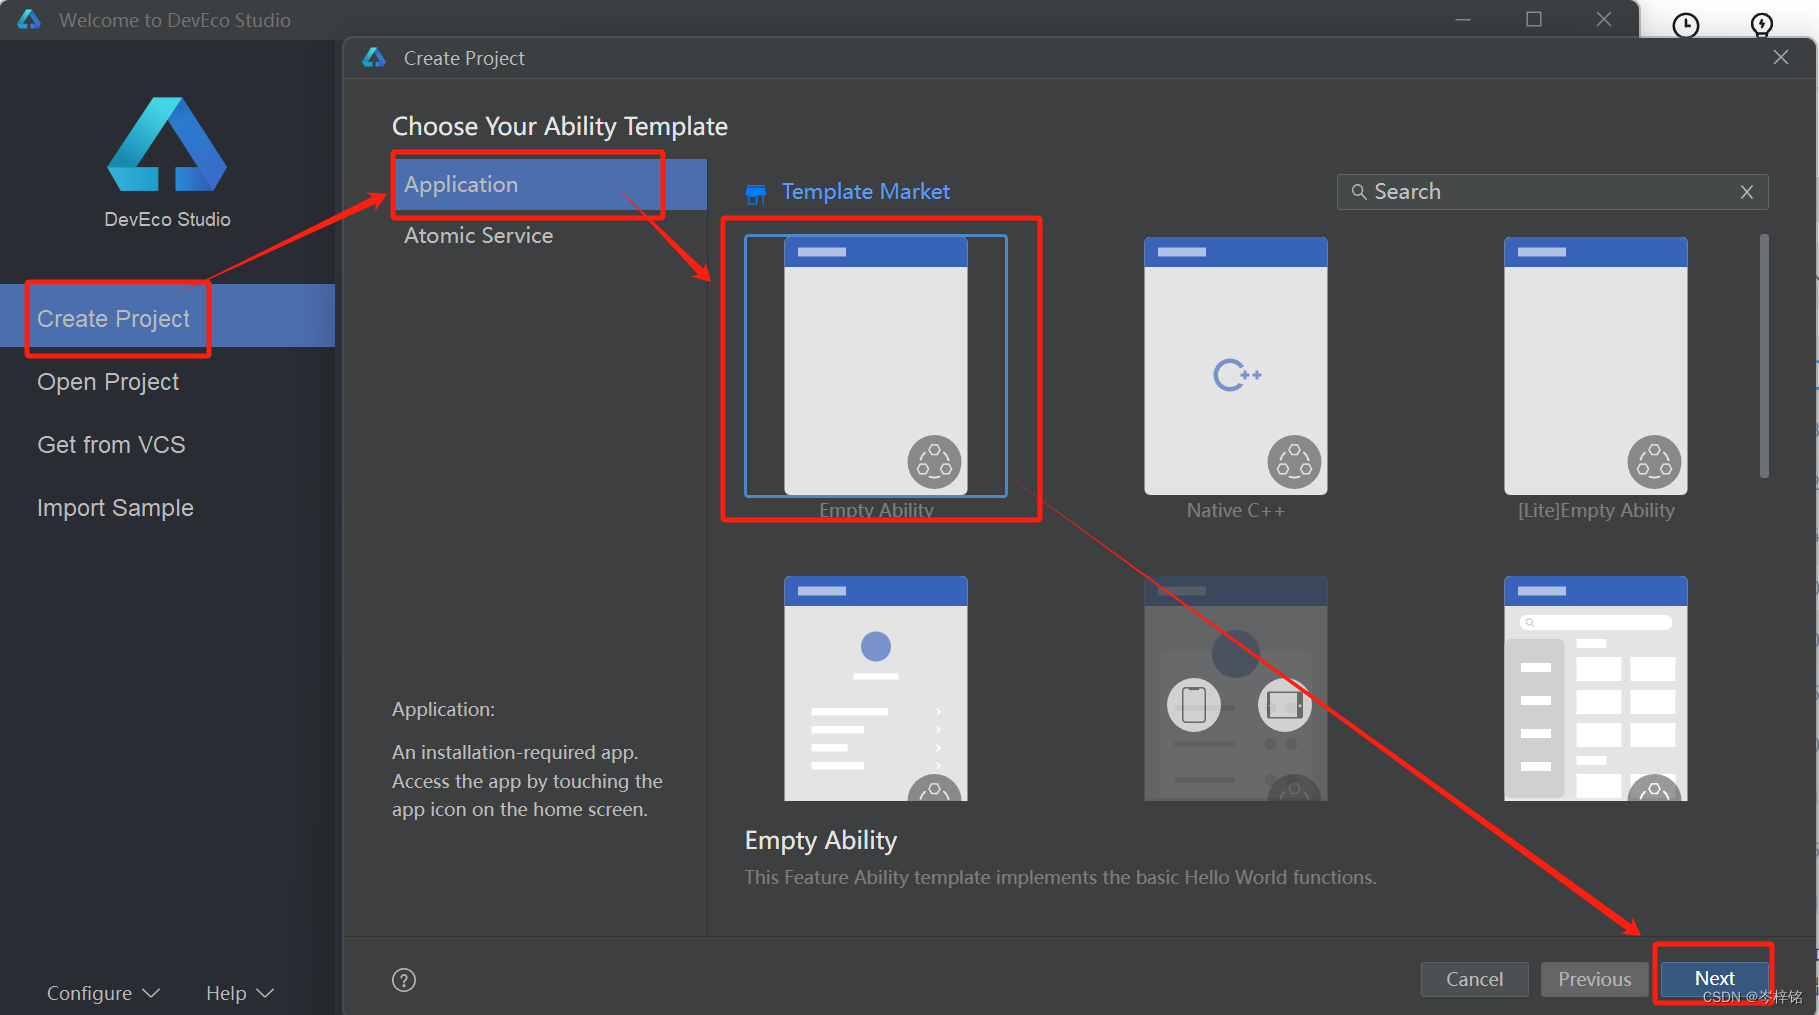The width and height of the screenshot is (1819, 1015).
Task: Click the Cancel button
Action: tap(1474, 979)
